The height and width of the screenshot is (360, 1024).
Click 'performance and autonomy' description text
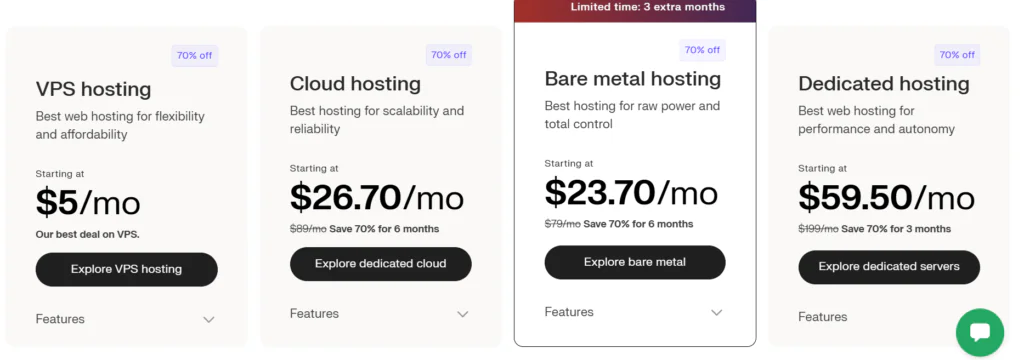pos(876,129)
